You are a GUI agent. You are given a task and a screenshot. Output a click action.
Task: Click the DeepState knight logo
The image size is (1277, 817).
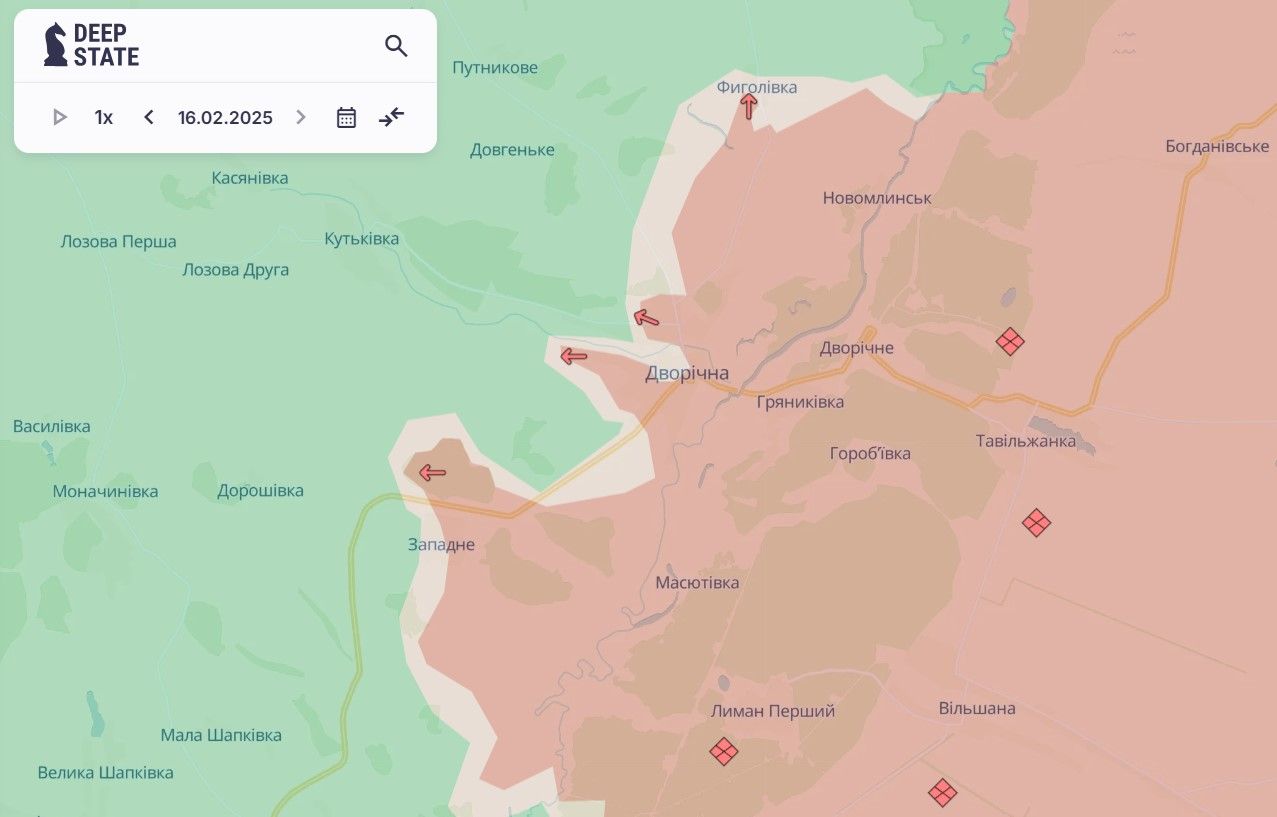tap(56, 45)
